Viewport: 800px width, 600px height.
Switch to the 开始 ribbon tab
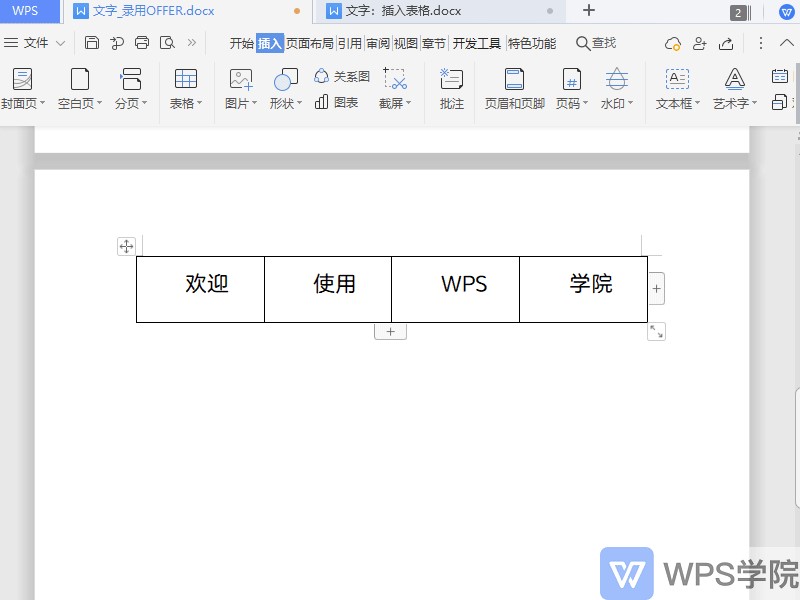click(241, 43)
